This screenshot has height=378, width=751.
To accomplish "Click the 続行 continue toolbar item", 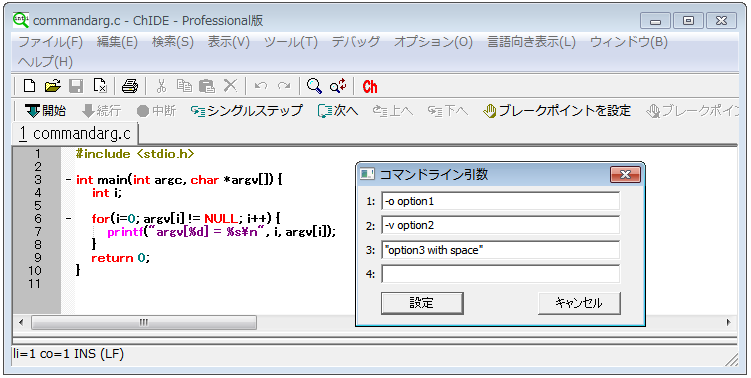I will (101, 111).
